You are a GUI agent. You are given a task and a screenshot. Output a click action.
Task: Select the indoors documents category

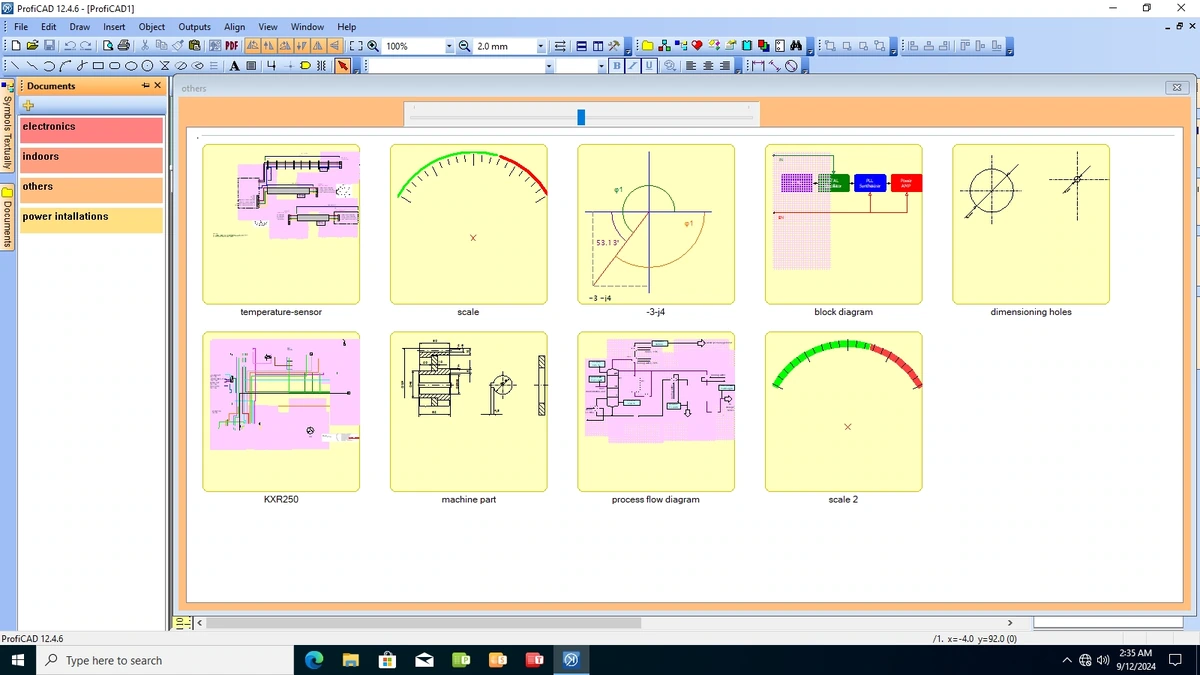pos(91,160)
